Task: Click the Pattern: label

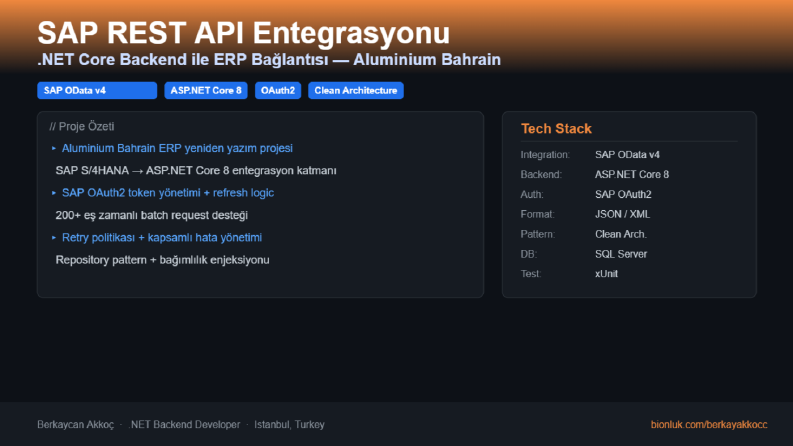Action: [538, 234]
